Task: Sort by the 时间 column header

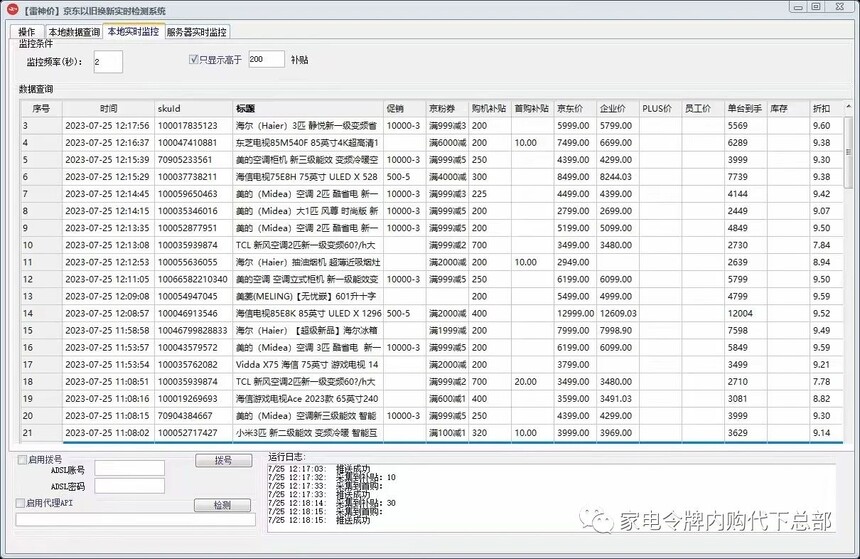Action: (x=108, y=109)
